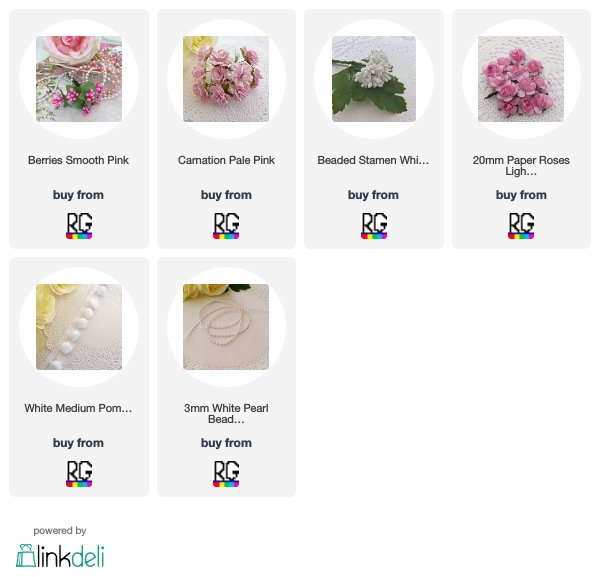600x577 pixels.
Task: Select the Carnation Pale Pink title
Action: (x=226, y=160)
